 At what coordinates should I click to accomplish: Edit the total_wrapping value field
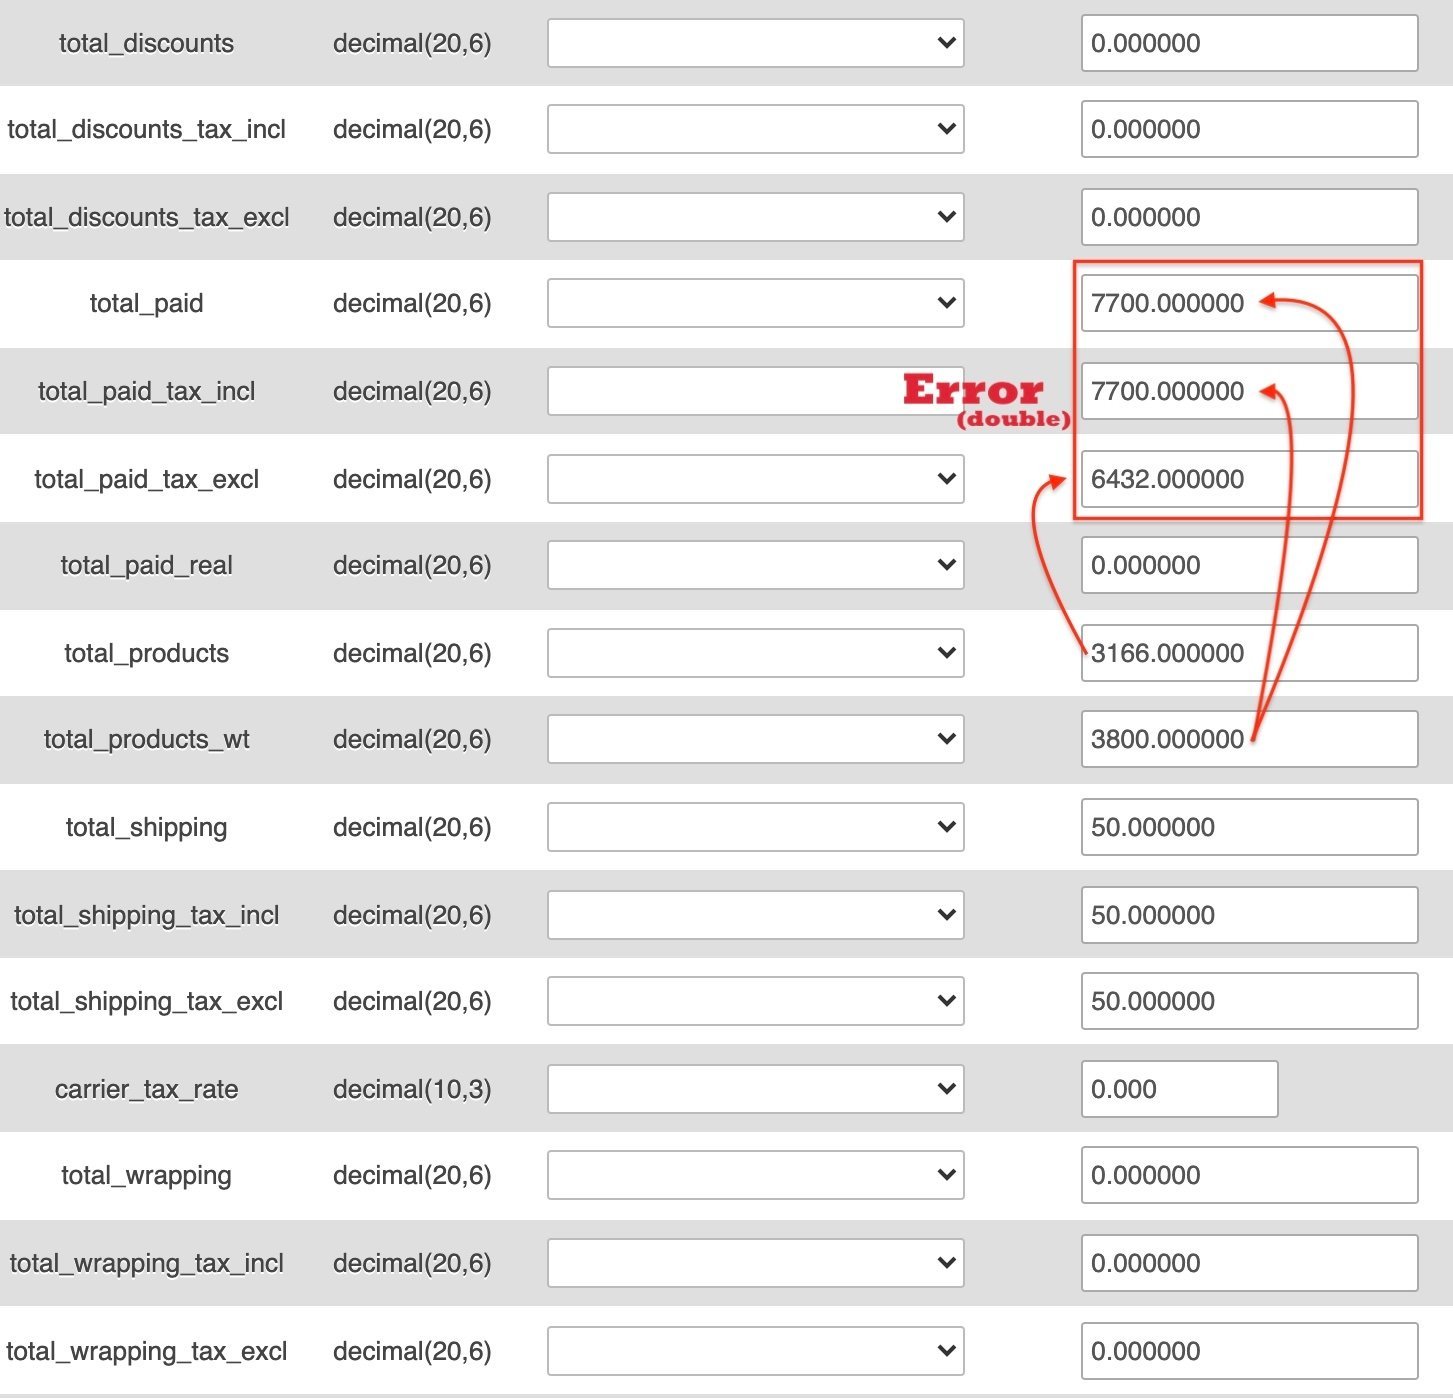1249,1175
